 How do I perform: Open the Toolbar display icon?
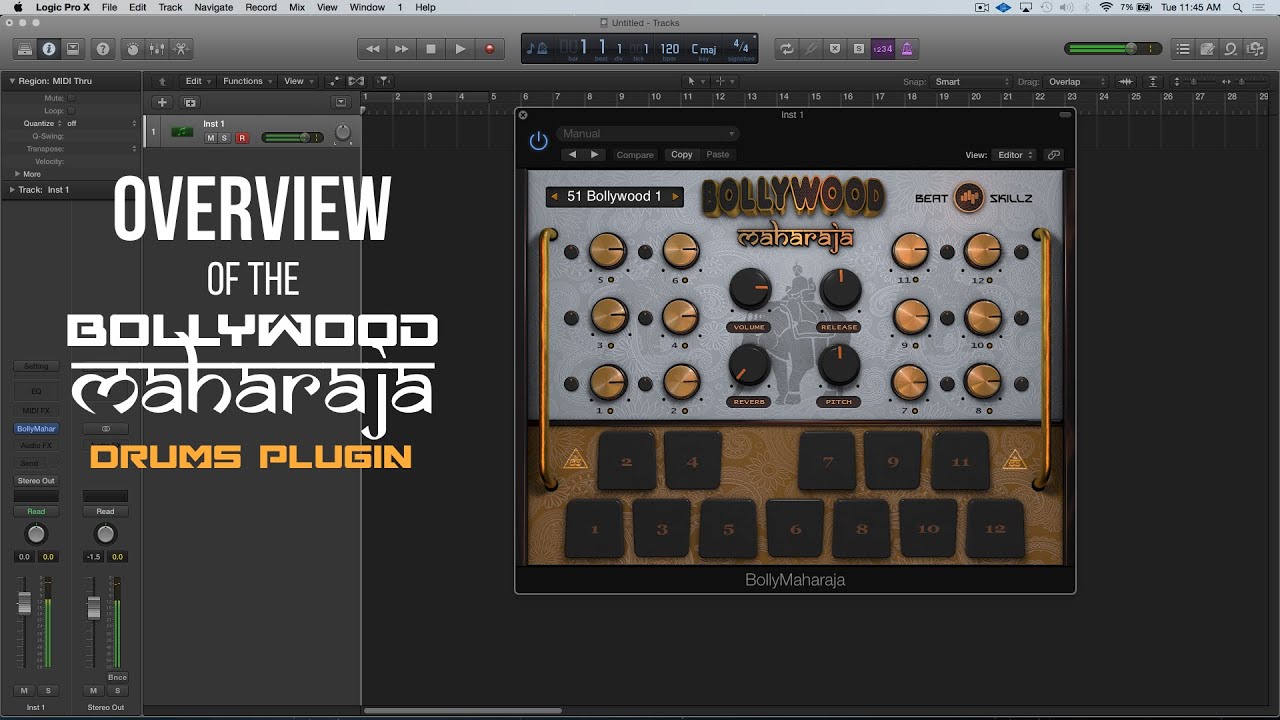point(73,48)
